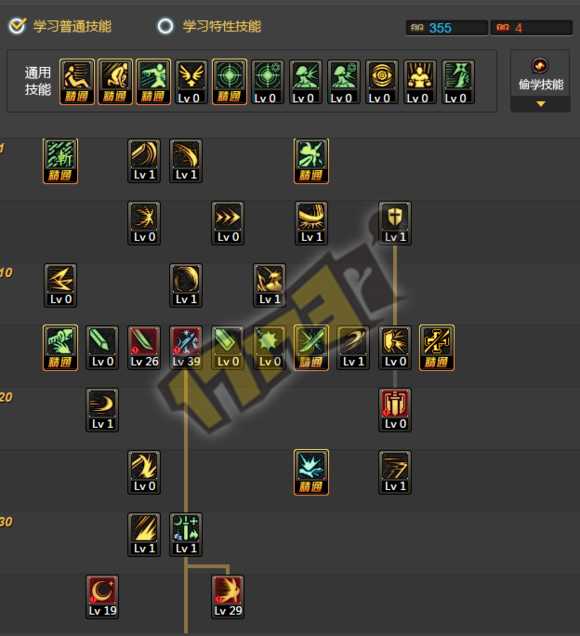
Task: Open the 偷学技能 panel
Action: click(x=540, y=75)
